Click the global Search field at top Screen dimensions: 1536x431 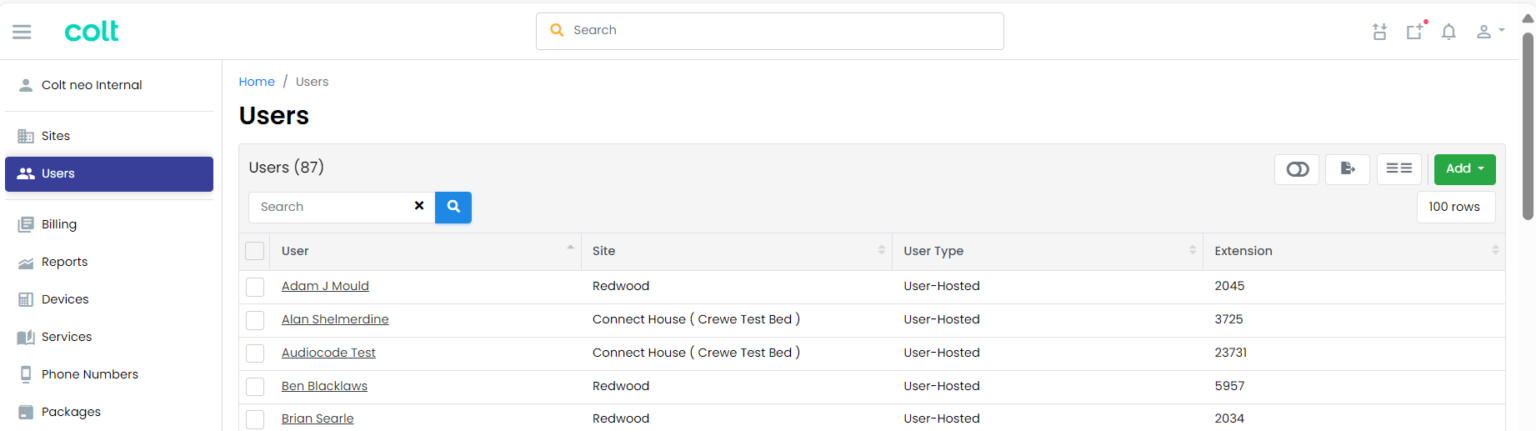coord(770,31)
